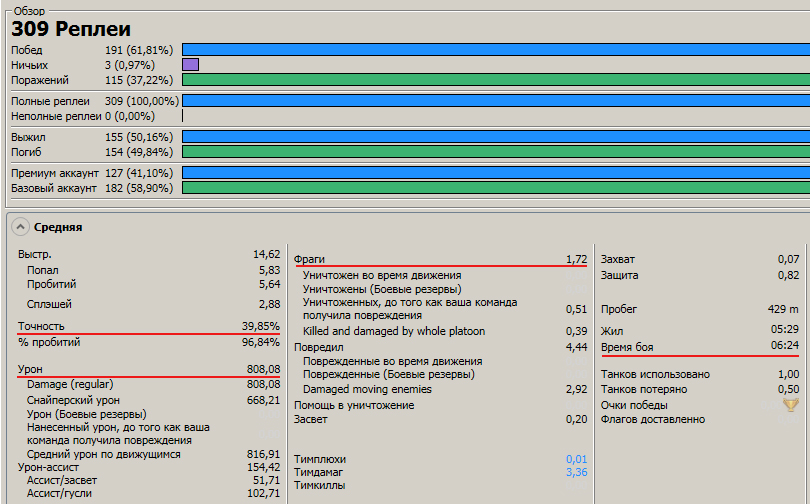
Task: Click the Точность label
Action: [x=41, y=326]
